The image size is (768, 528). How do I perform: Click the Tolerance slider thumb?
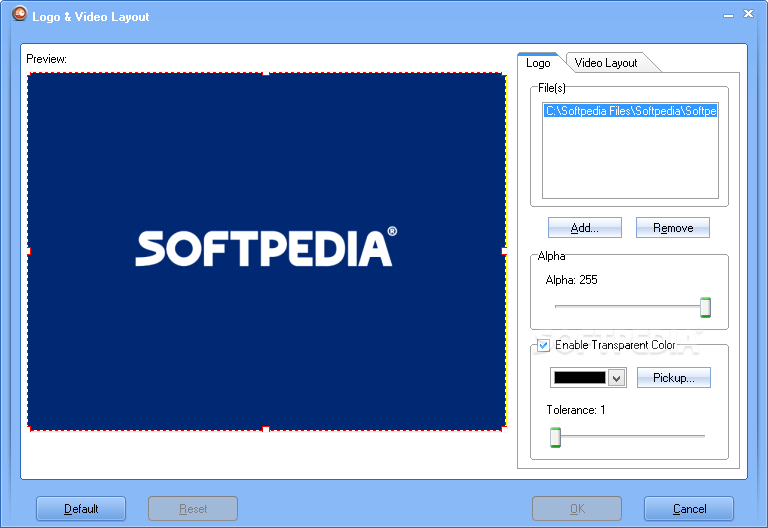555,437
